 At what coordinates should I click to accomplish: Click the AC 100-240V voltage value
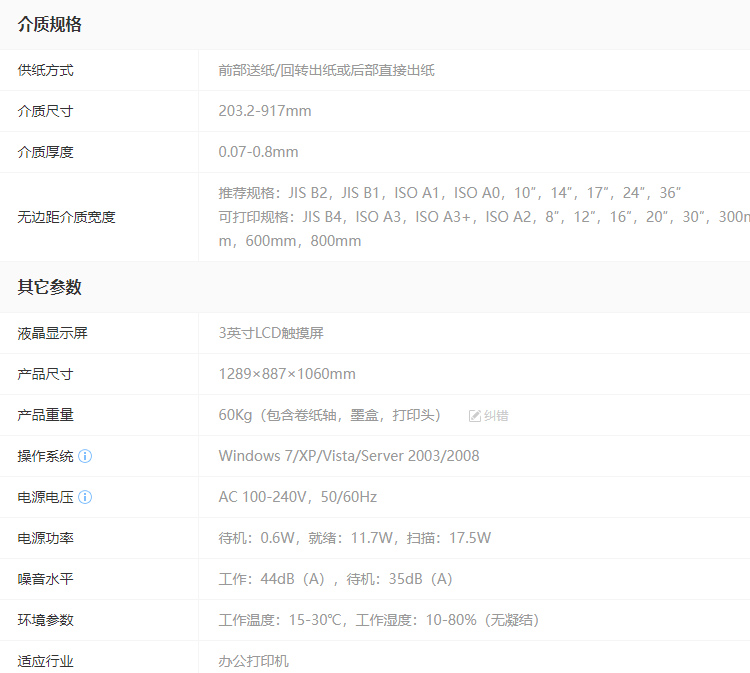(297, 497)
